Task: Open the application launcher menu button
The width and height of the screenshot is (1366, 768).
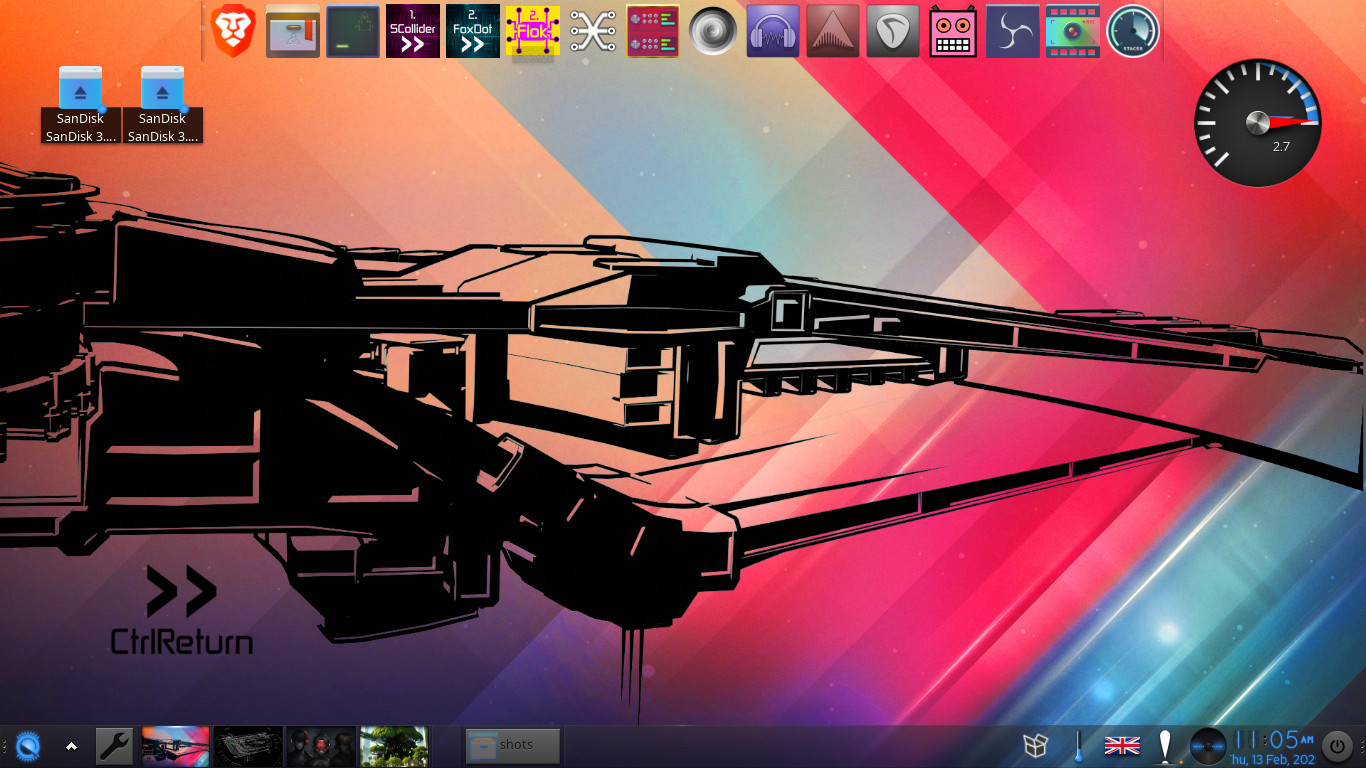Action: point(28,746)
